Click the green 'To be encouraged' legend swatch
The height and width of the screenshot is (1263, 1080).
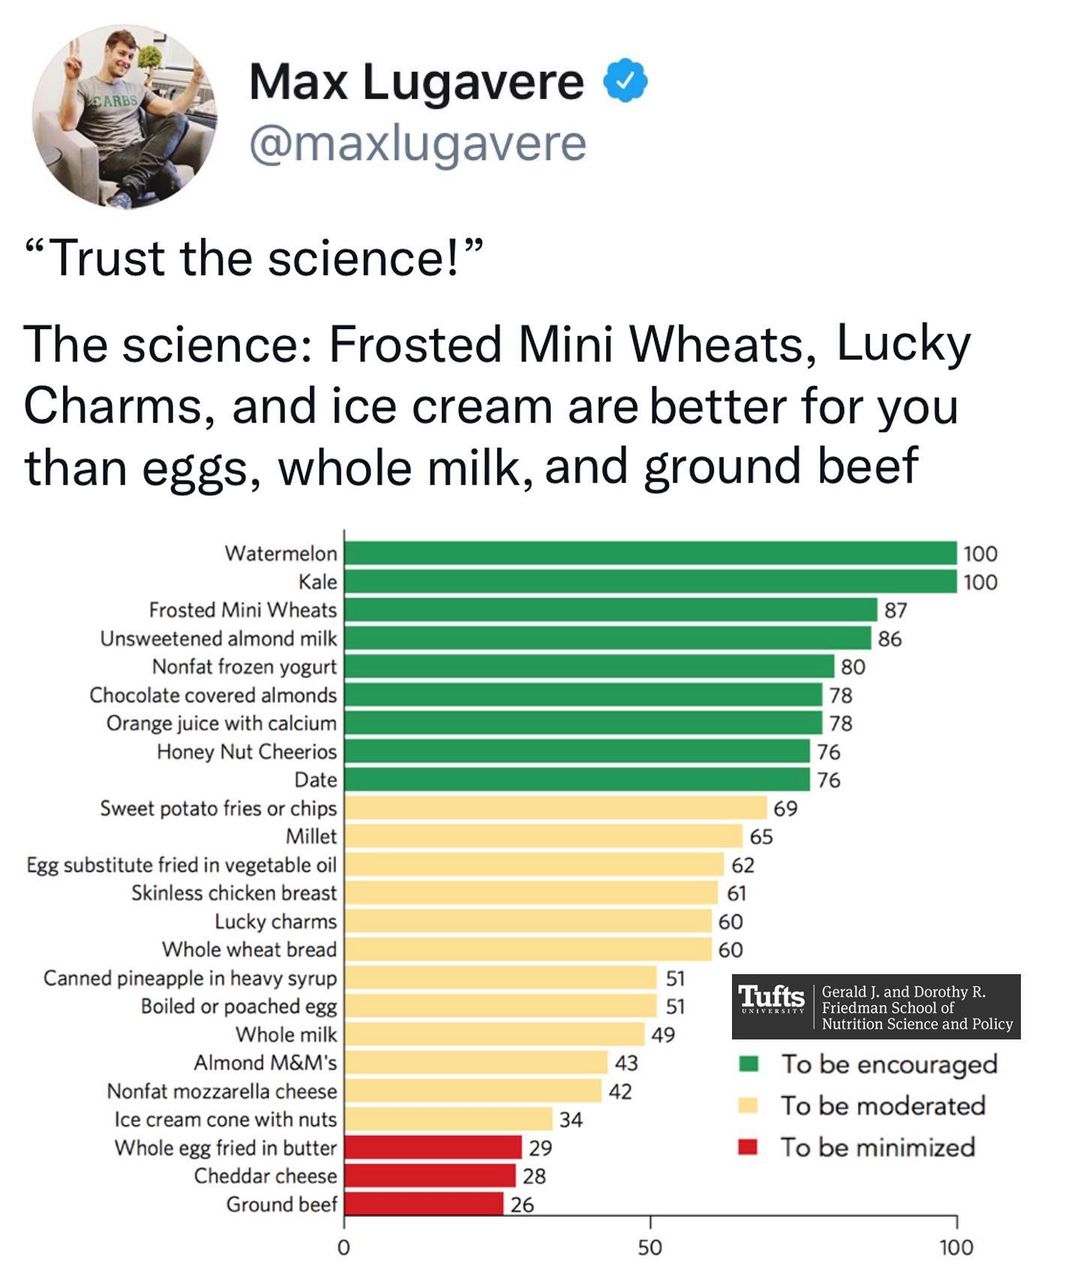point(748,1064)
